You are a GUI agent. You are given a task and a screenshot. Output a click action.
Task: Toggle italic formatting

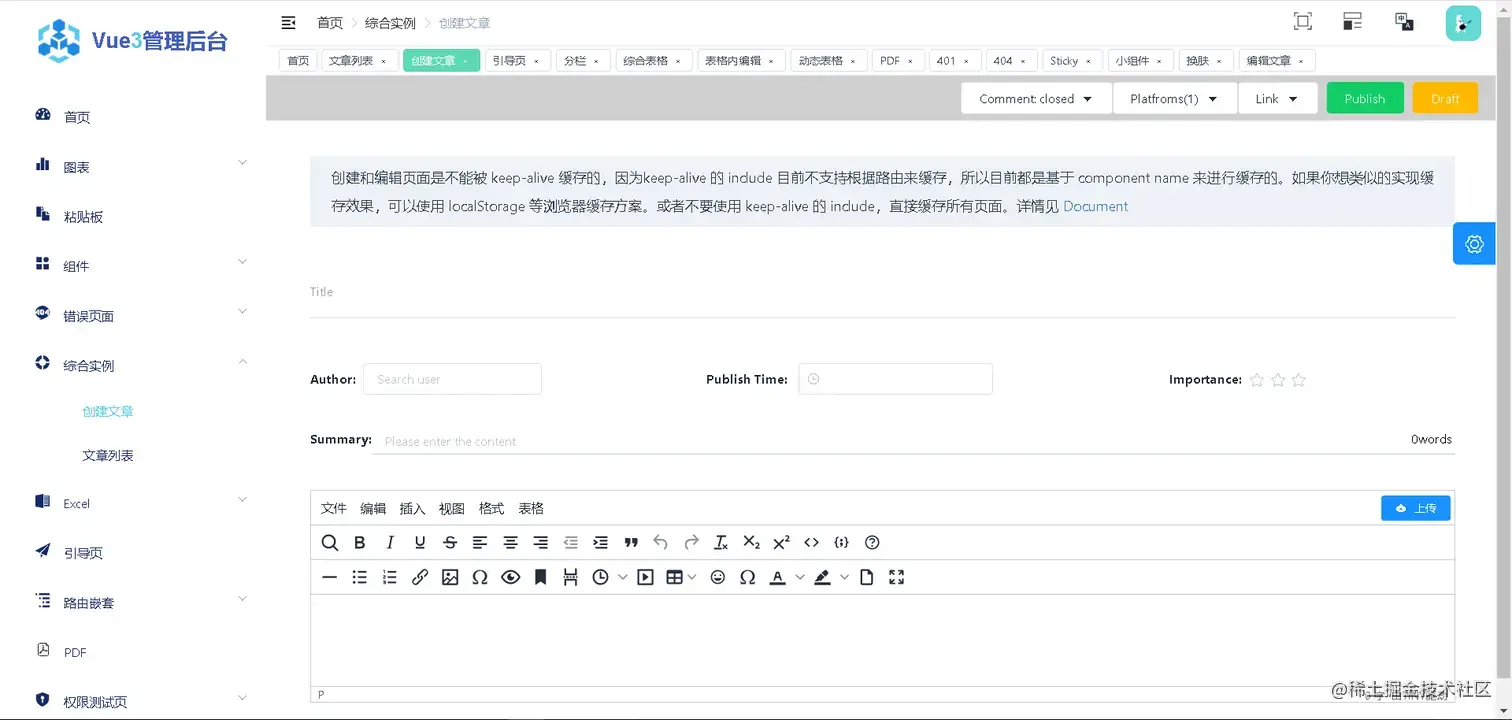(390, 543)
